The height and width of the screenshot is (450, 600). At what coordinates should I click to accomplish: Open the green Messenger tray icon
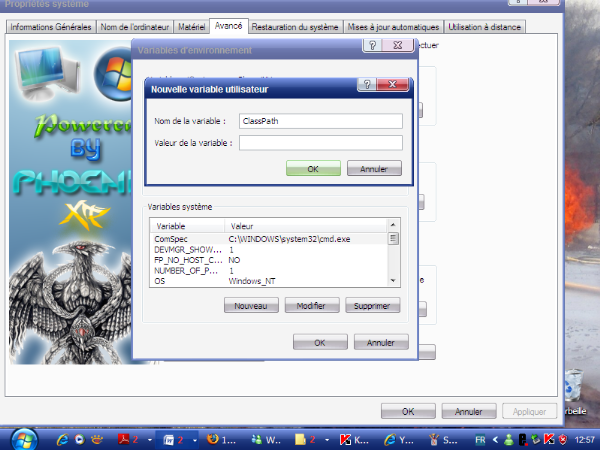(509, 440)
